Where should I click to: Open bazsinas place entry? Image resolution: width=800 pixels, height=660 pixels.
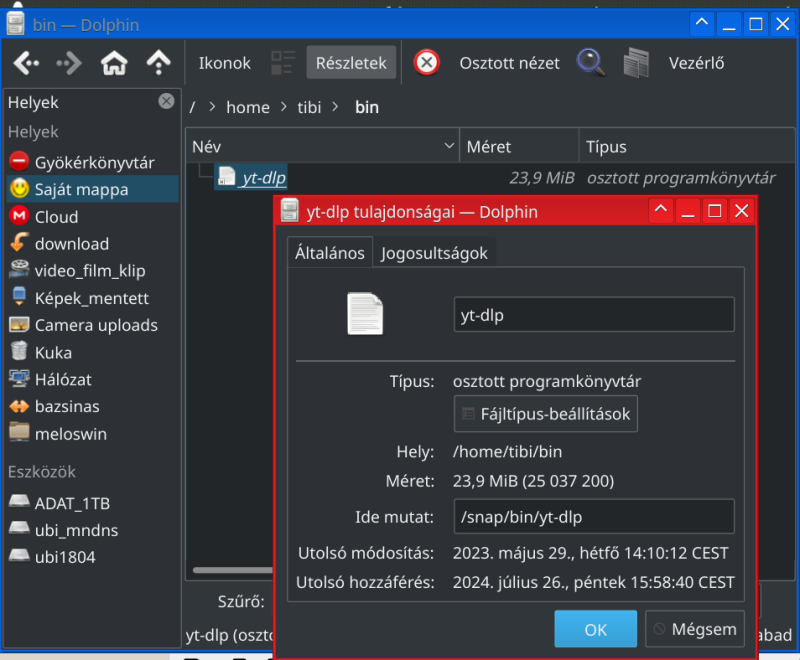93,407
